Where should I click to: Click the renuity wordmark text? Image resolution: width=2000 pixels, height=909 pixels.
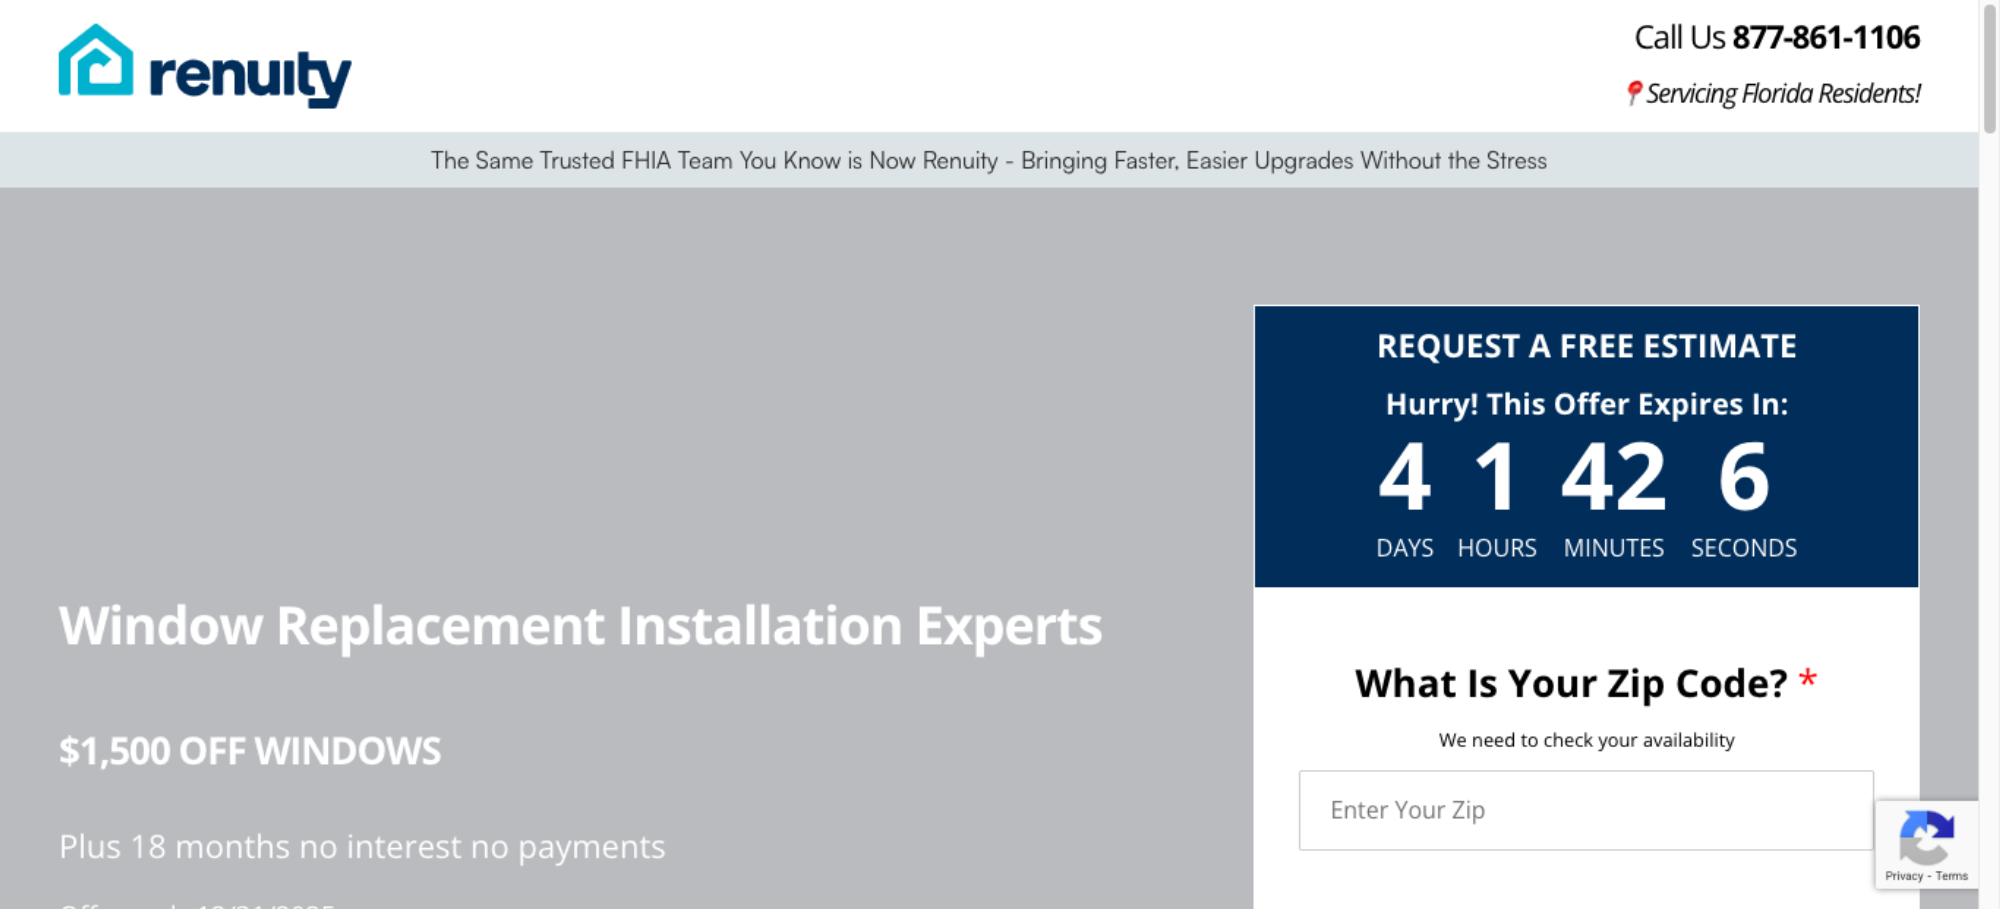[250, 75]
